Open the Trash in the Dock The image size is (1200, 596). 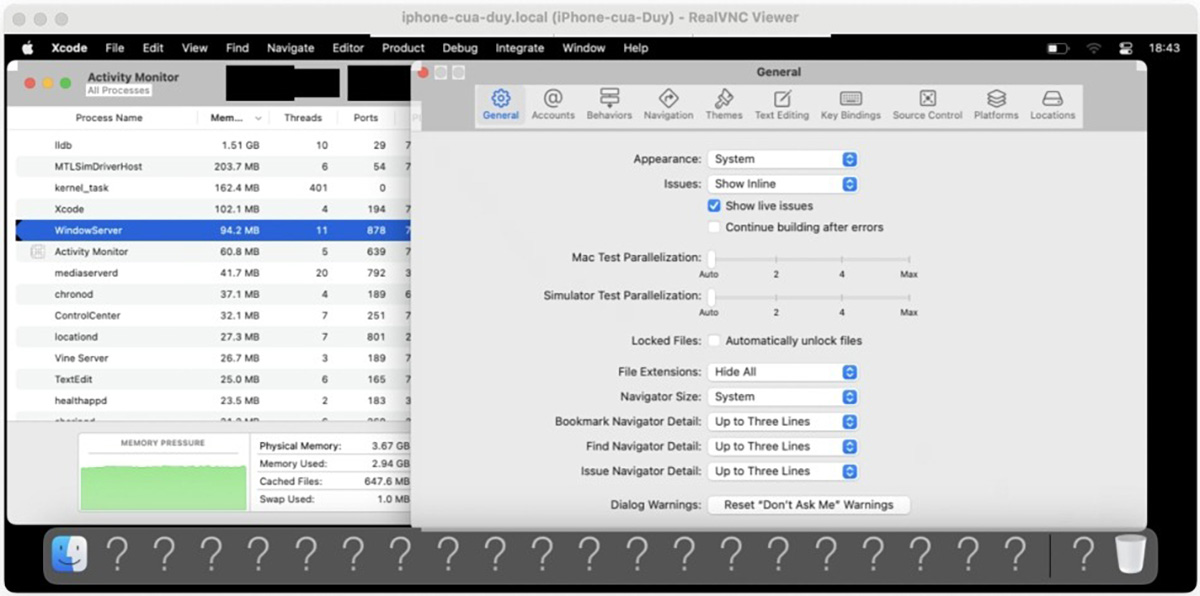(x=1130, y=554)
